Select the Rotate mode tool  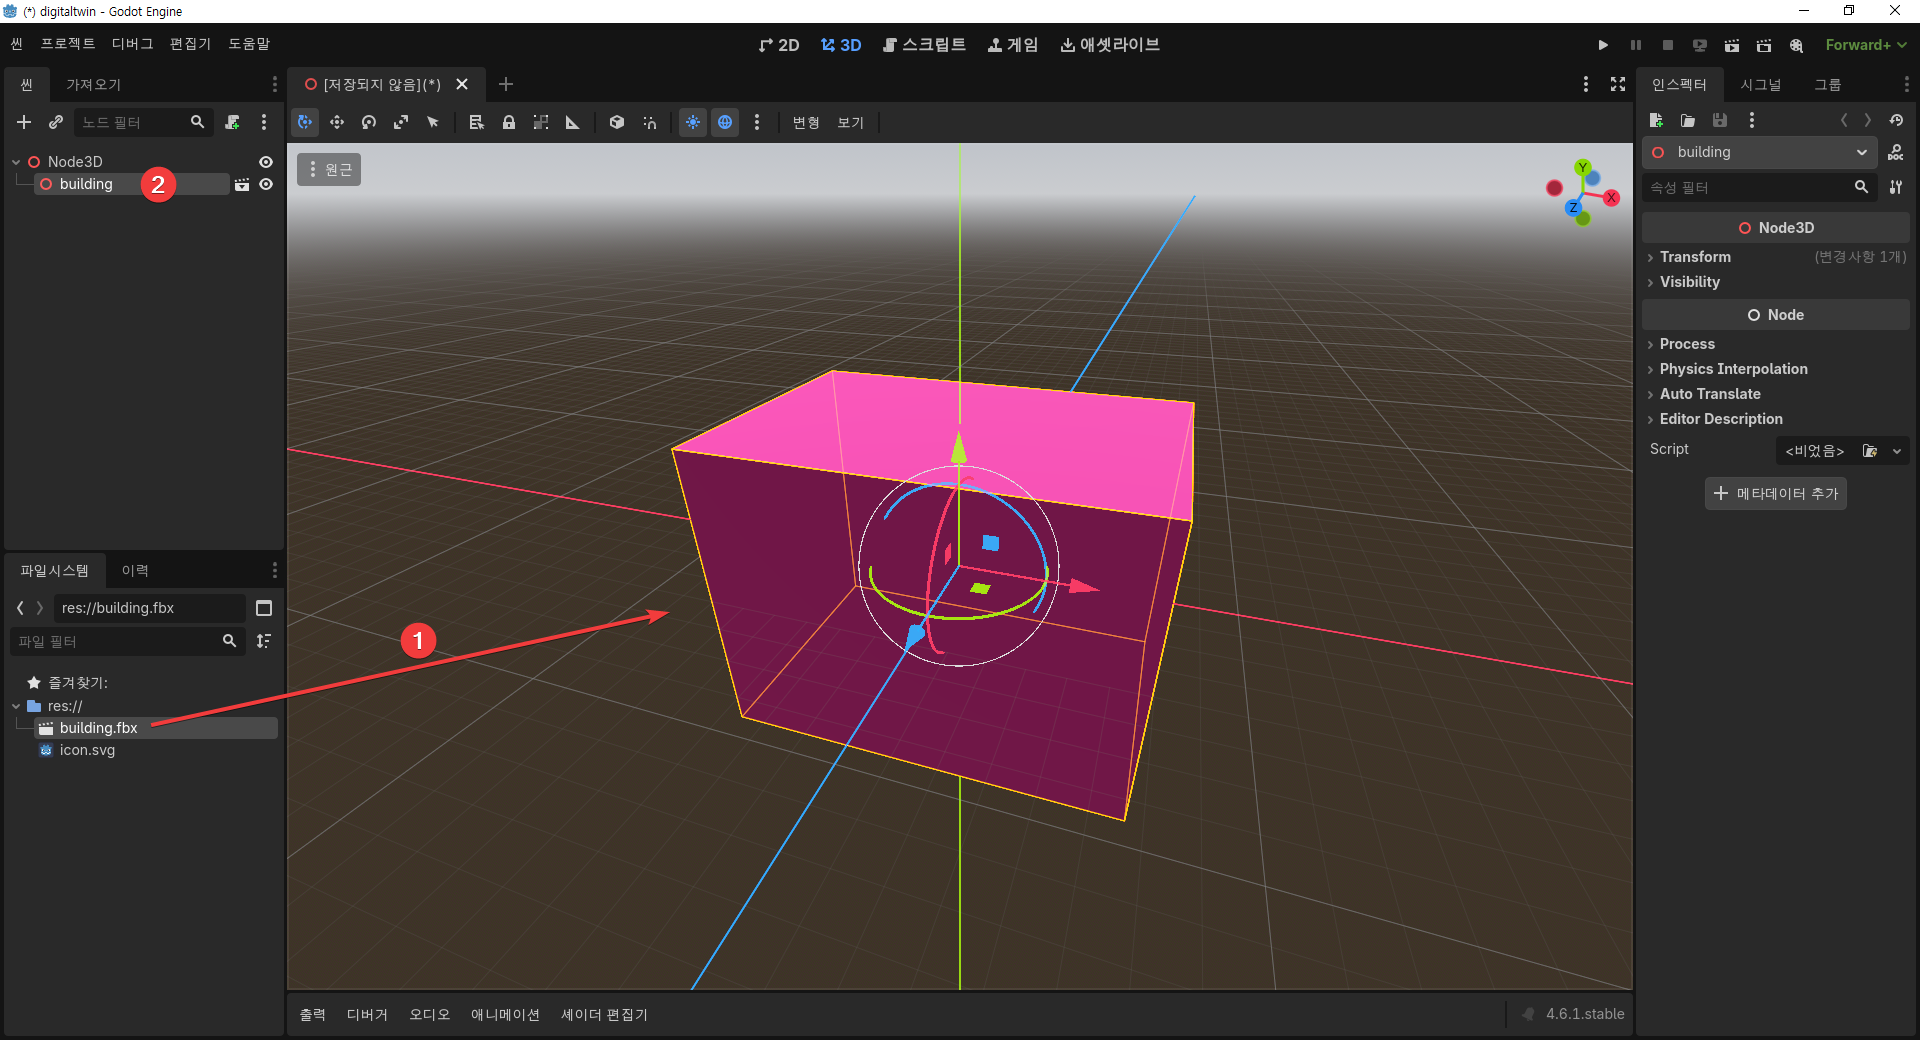369,122
